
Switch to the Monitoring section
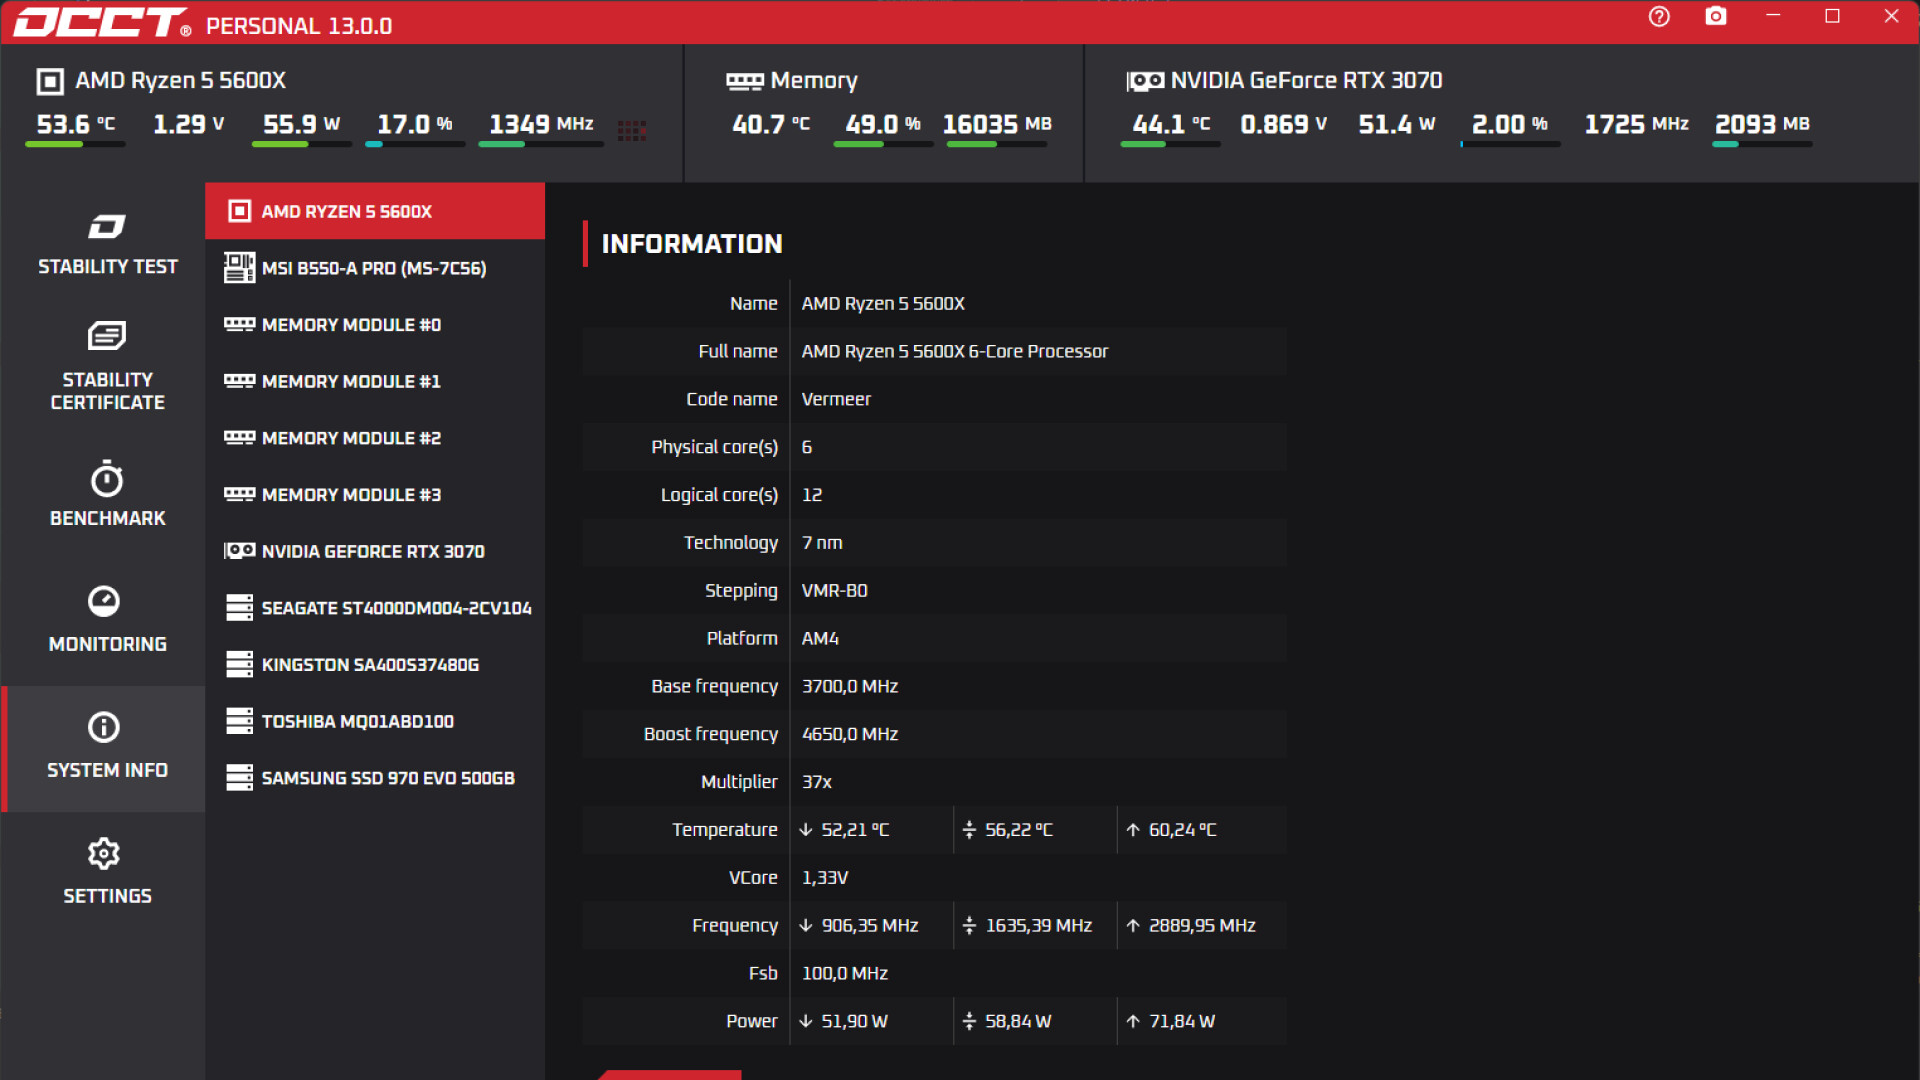coord(107,620)
